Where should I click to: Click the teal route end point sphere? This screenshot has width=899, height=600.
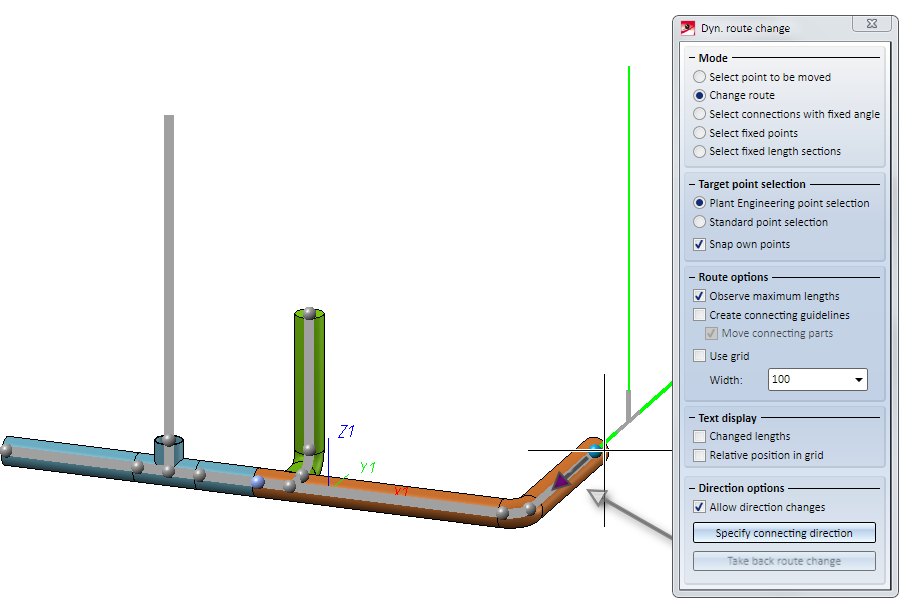(595, 450)
